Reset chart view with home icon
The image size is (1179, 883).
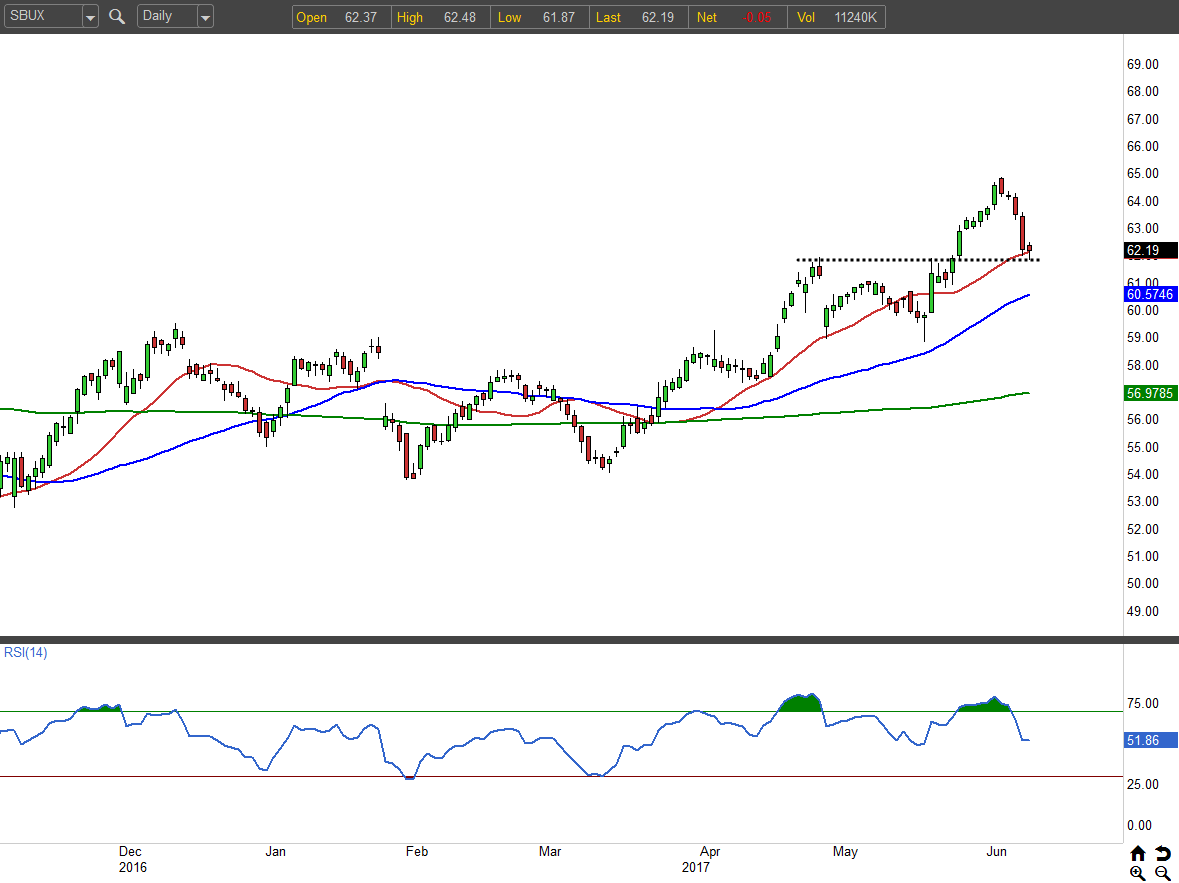(x=1138, y=853)
